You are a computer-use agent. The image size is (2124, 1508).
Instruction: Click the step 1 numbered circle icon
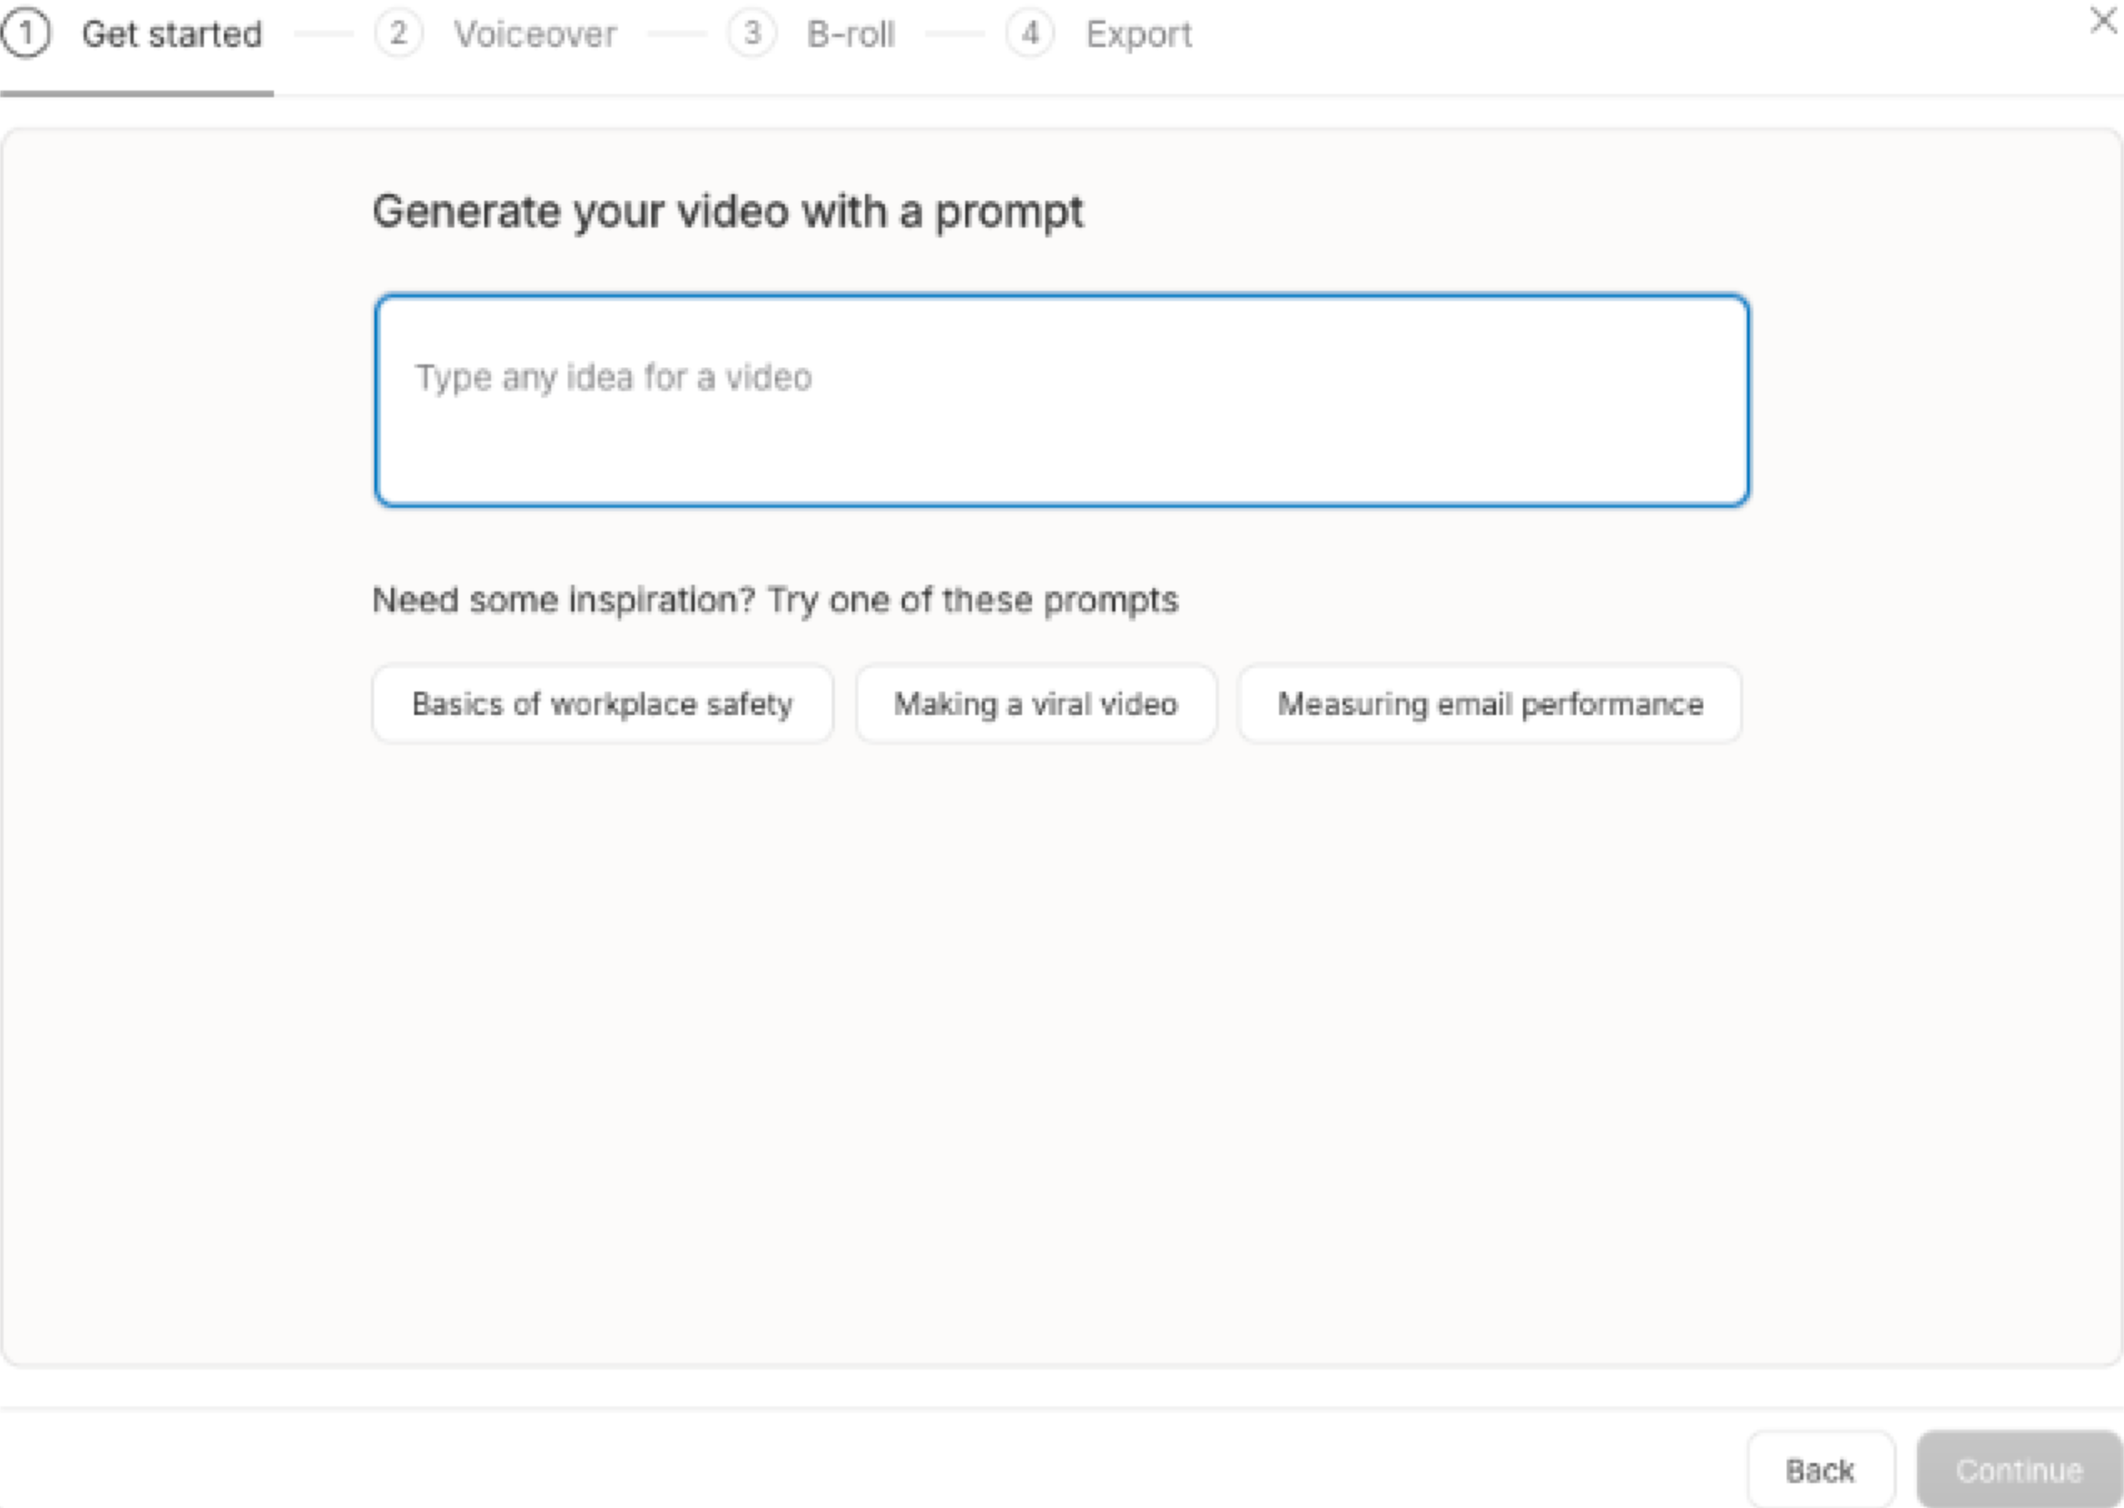click(27, 34)
